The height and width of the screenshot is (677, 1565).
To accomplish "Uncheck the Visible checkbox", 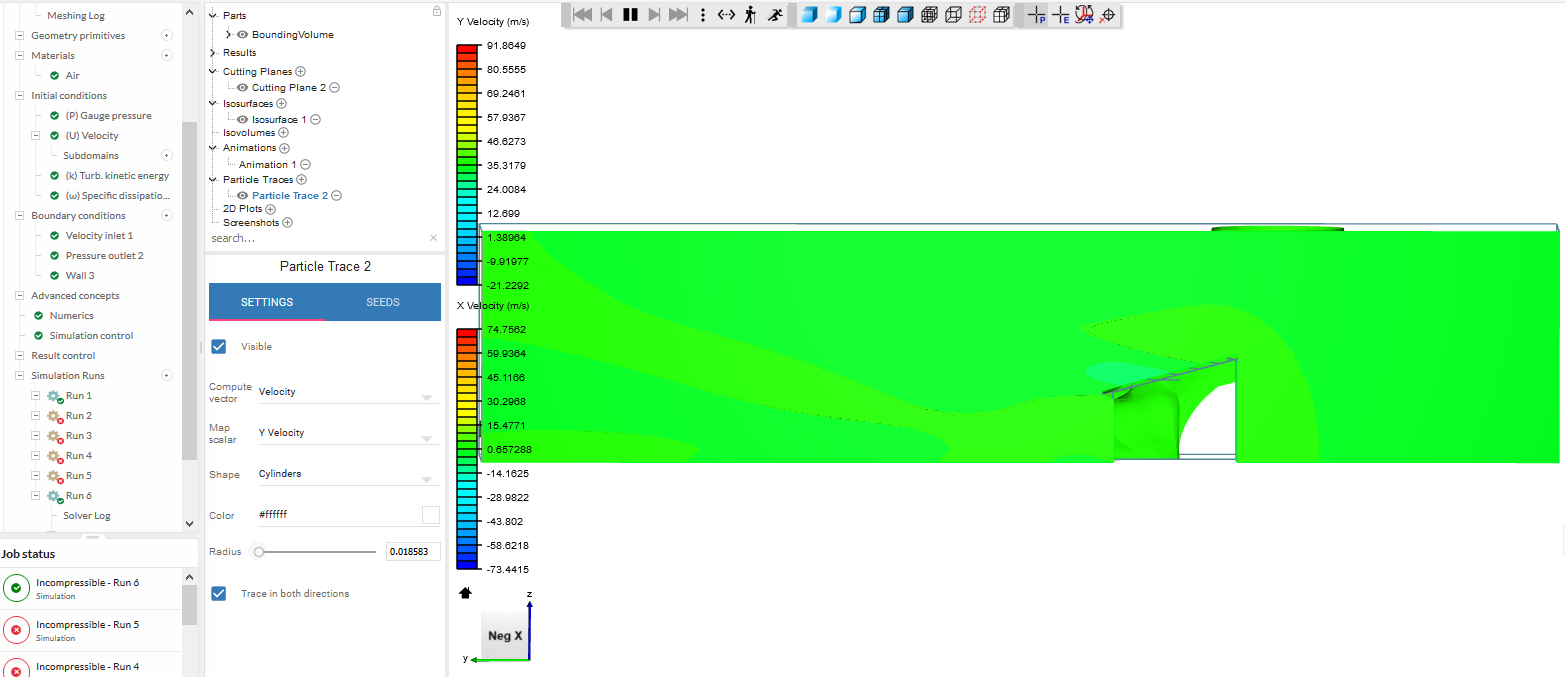I will click(x=219, y=347).
